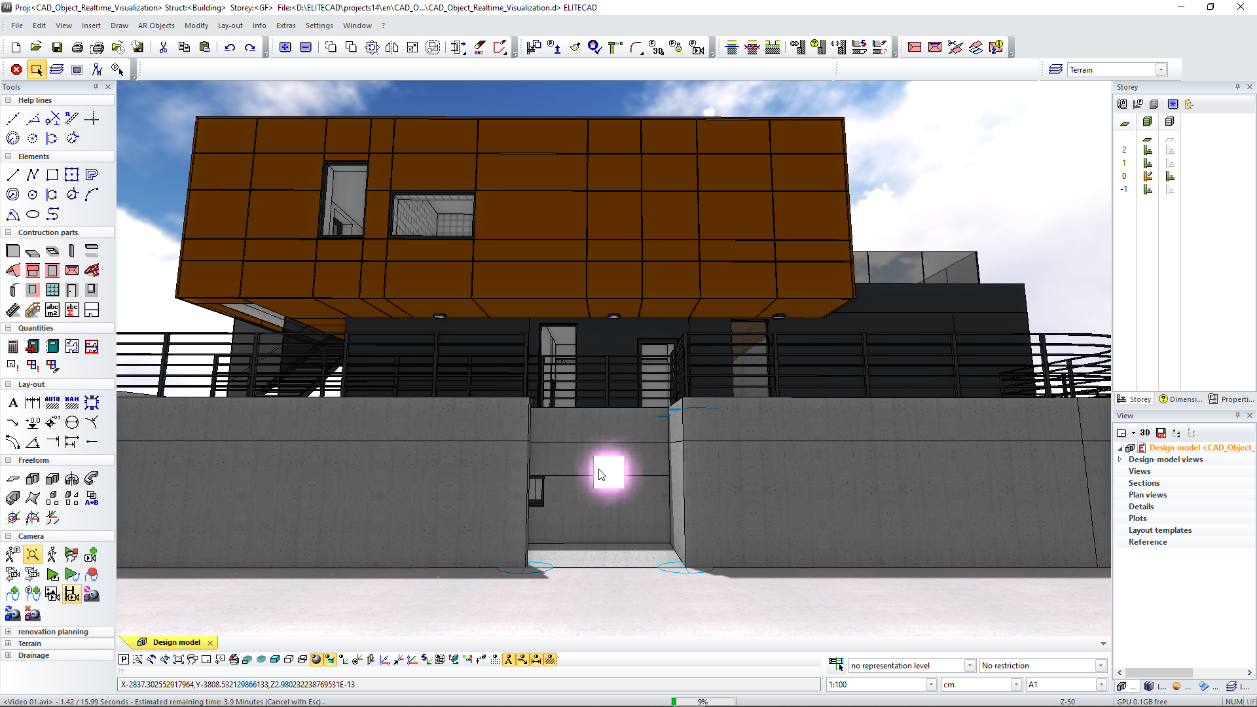Screen dimensions: 1257x707
Task: Select a wall tool in Construction parts section
Action: [x=14, y=248]
